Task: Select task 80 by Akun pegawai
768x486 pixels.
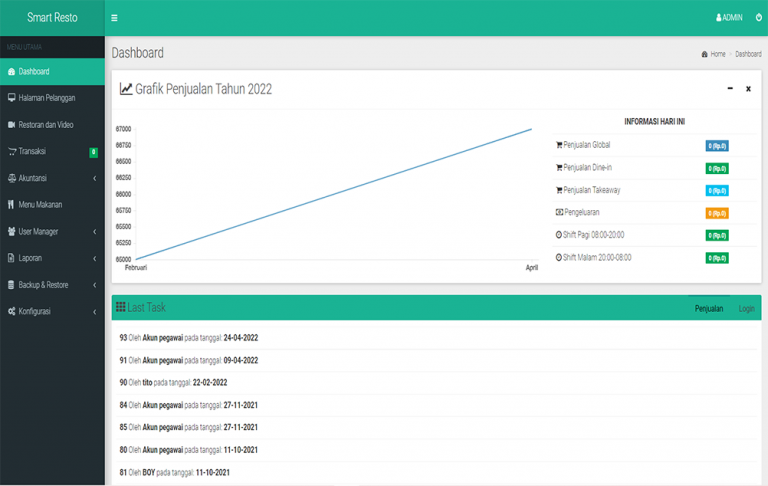Action: point(436,450)
